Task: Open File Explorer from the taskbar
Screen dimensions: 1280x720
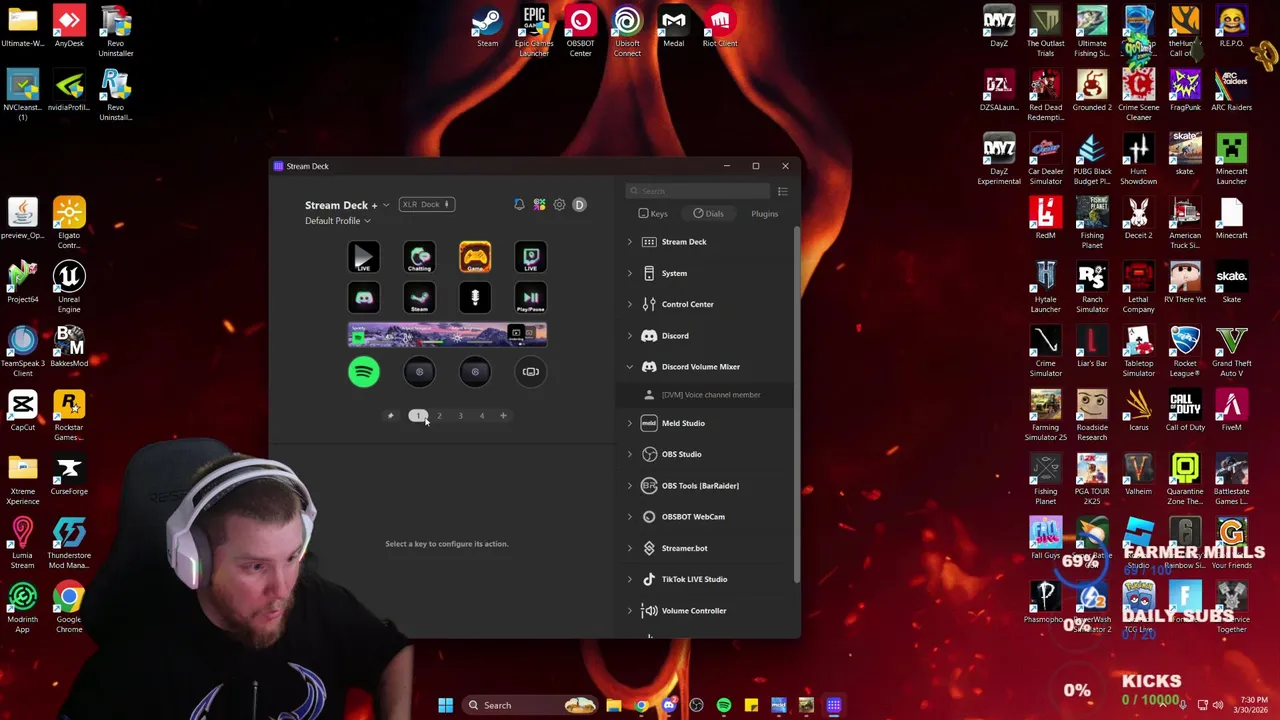Action: (613, 705)
